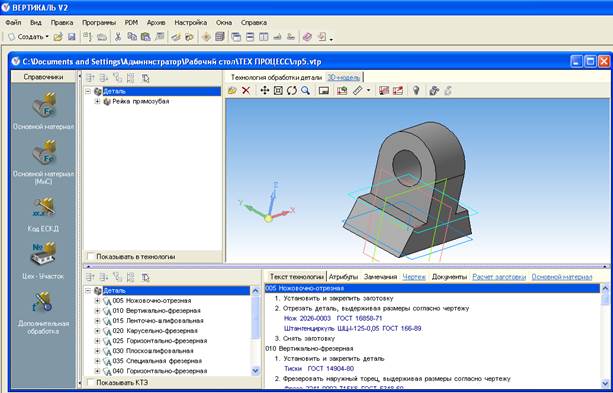Switch to the Текст технологии tab
This screenshot has height=393, width=613.
tap(296, 277)
